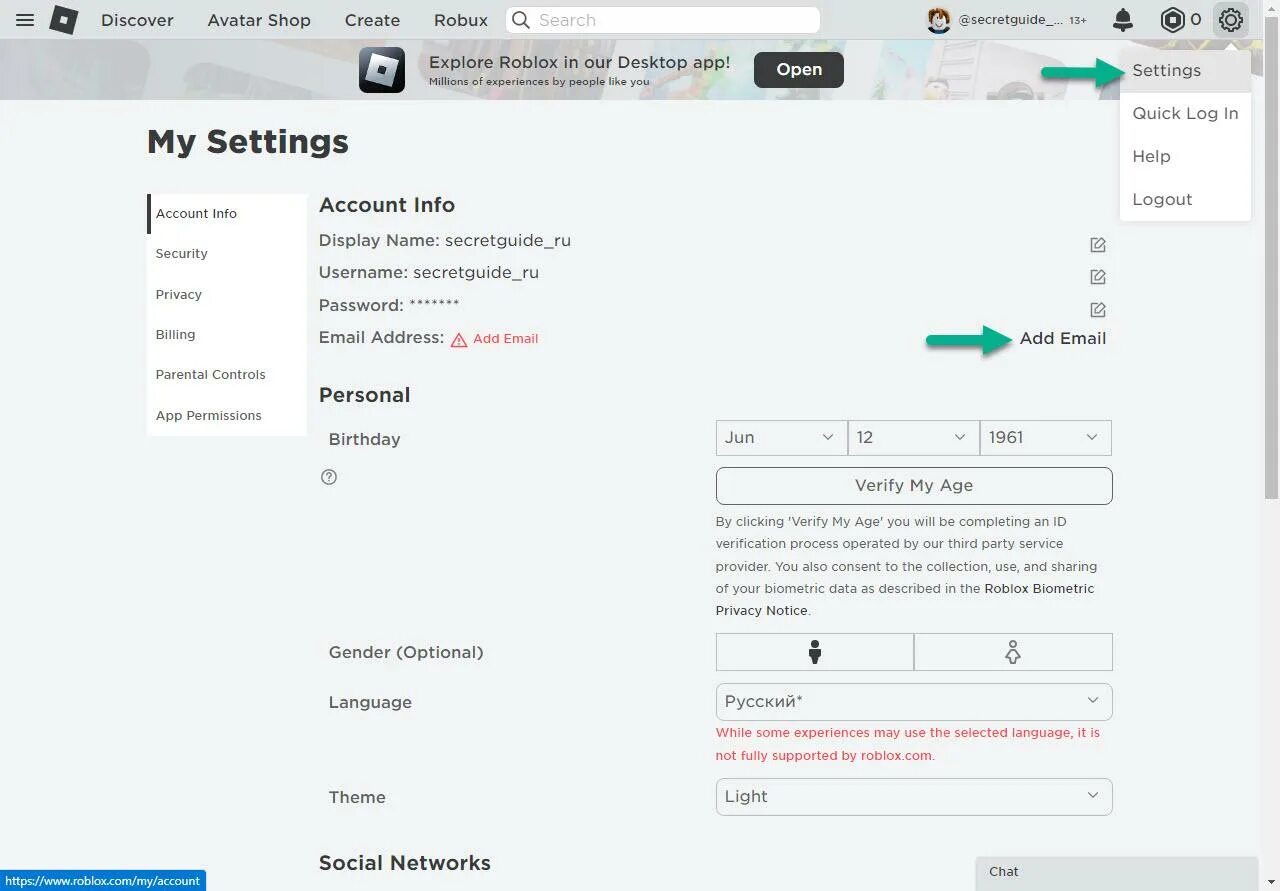This screenshot has height=891, width=1280.
Task: Select Quick Log In menu item
Action: 1185,114
